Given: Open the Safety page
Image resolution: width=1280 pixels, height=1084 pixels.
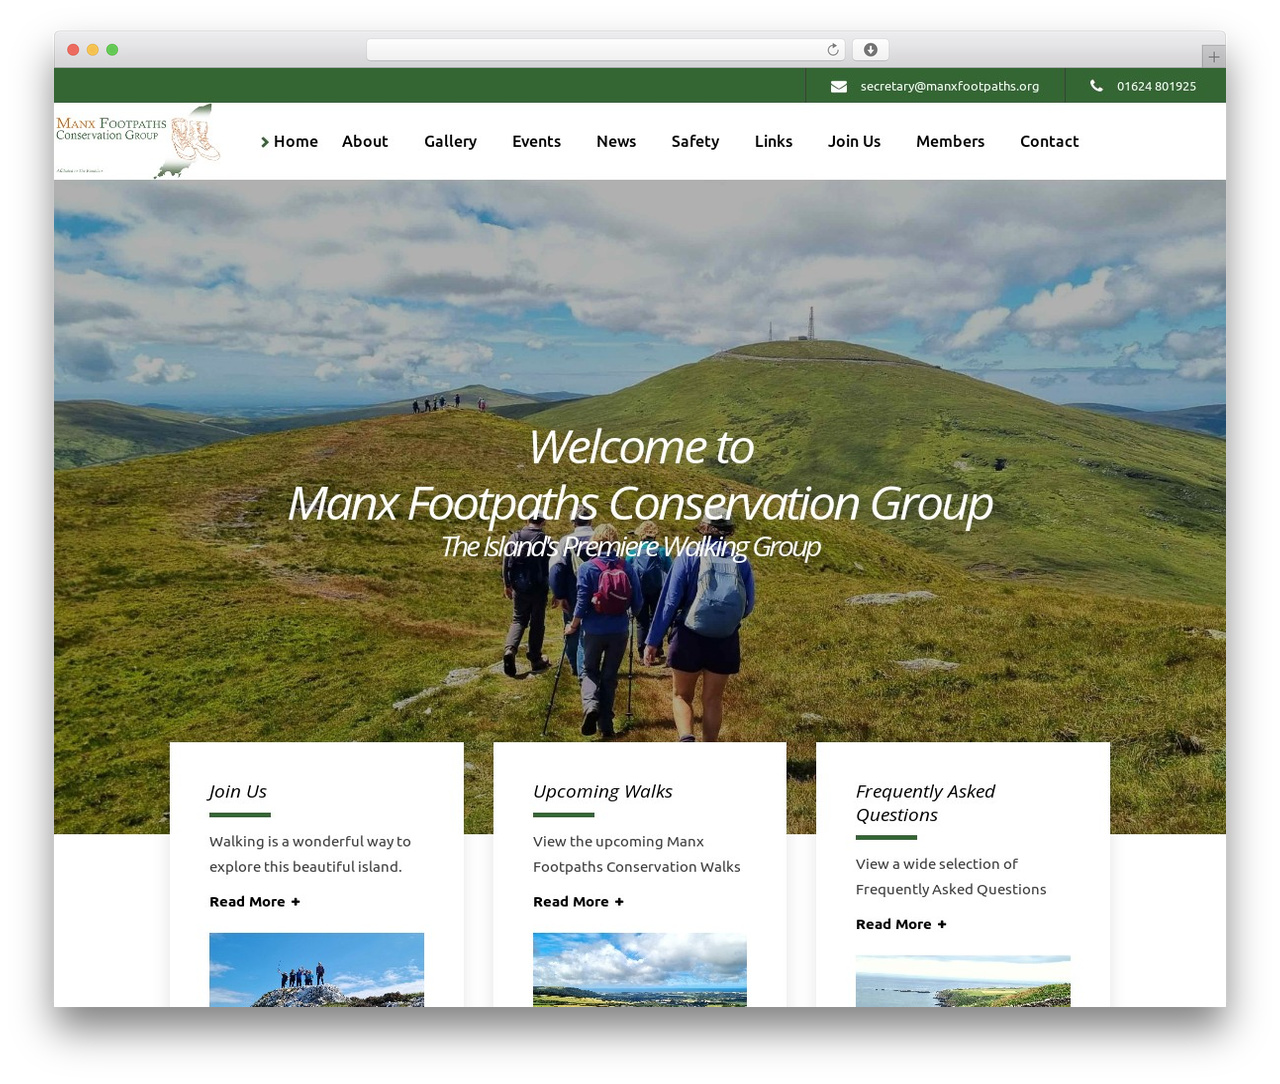Looking at the screenshot, I should [695, 141].
